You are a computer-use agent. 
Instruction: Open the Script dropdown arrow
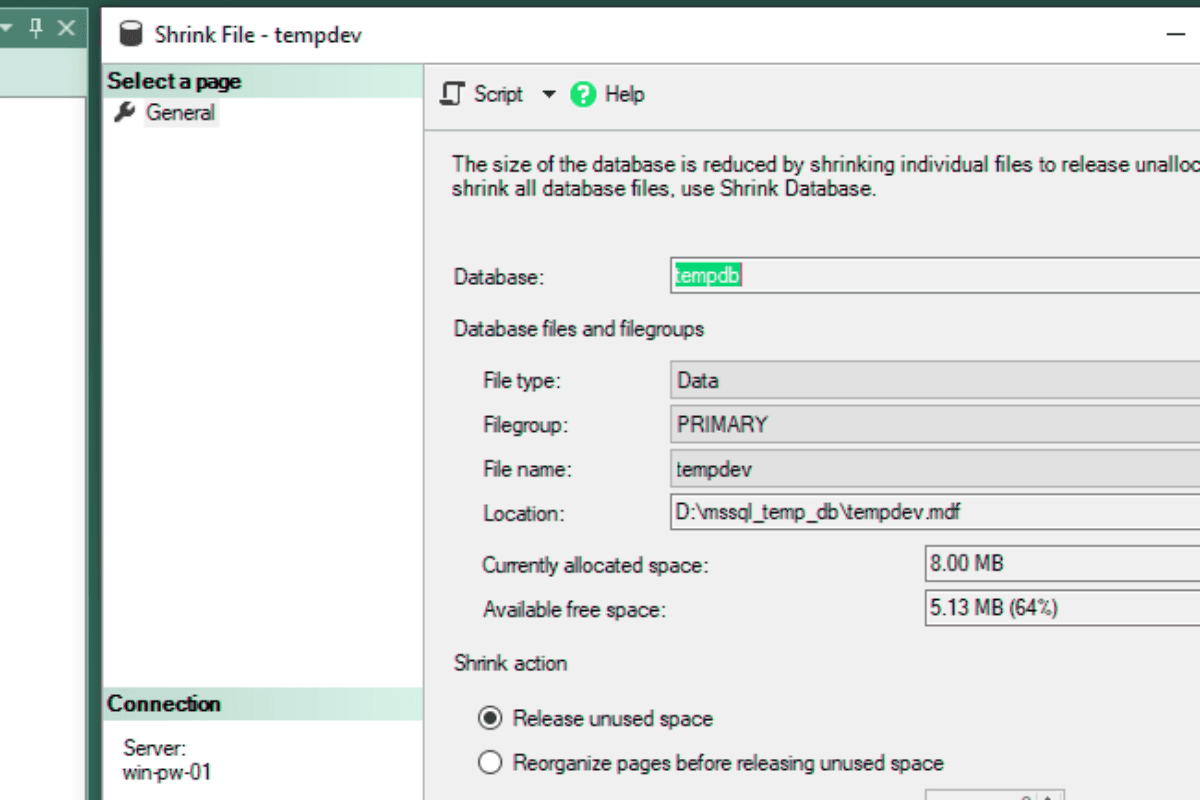(548, 94)
